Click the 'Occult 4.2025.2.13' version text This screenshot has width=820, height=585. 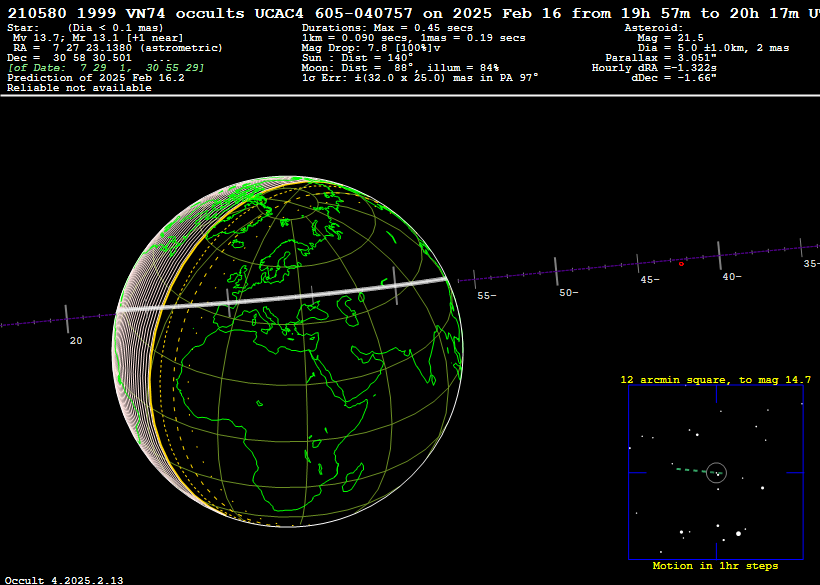click(x=64, y=580)
